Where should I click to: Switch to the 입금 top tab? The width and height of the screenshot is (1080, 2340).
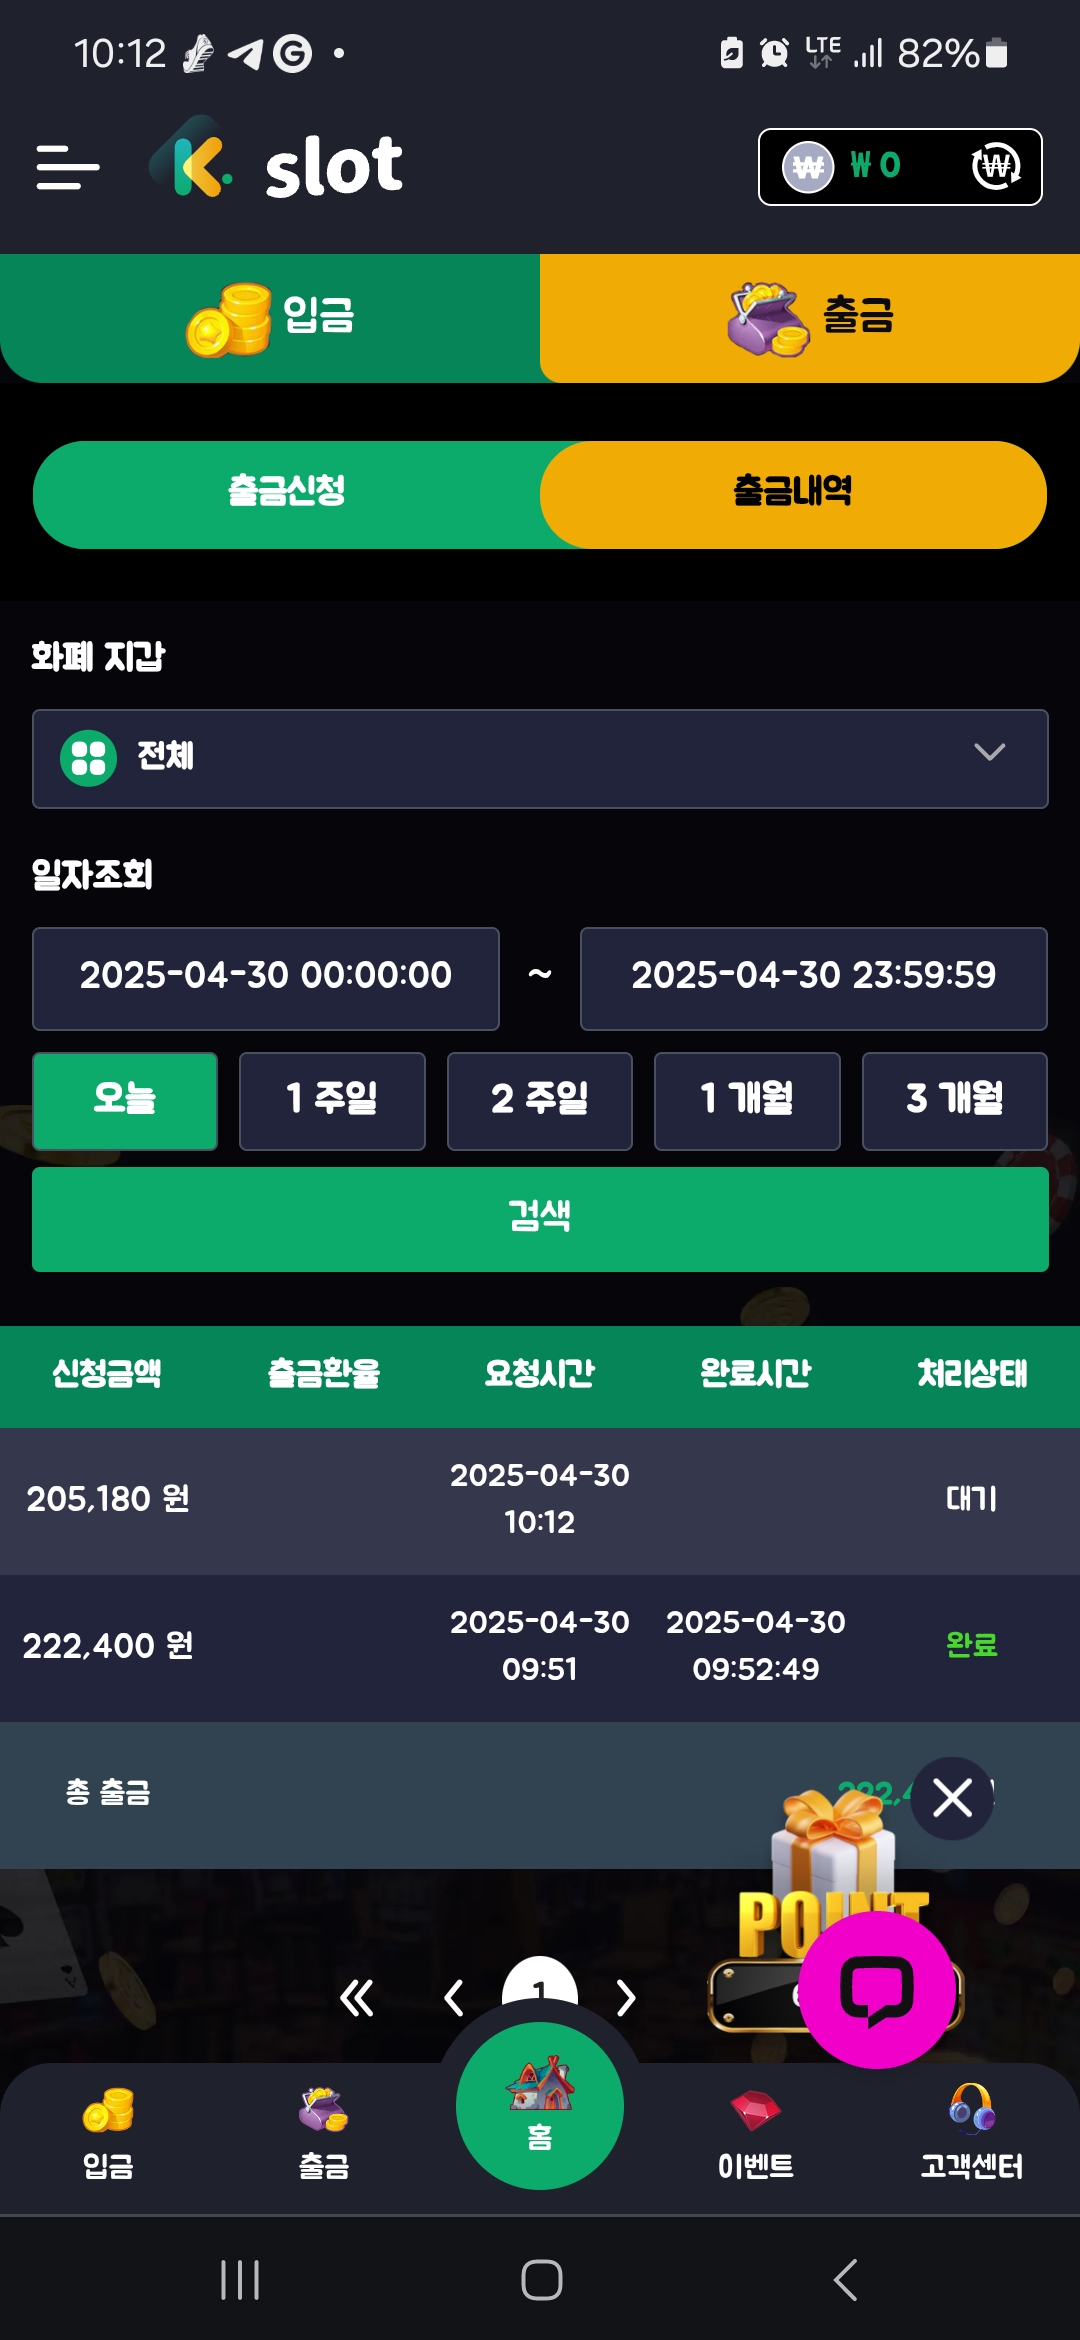point(270,318)
